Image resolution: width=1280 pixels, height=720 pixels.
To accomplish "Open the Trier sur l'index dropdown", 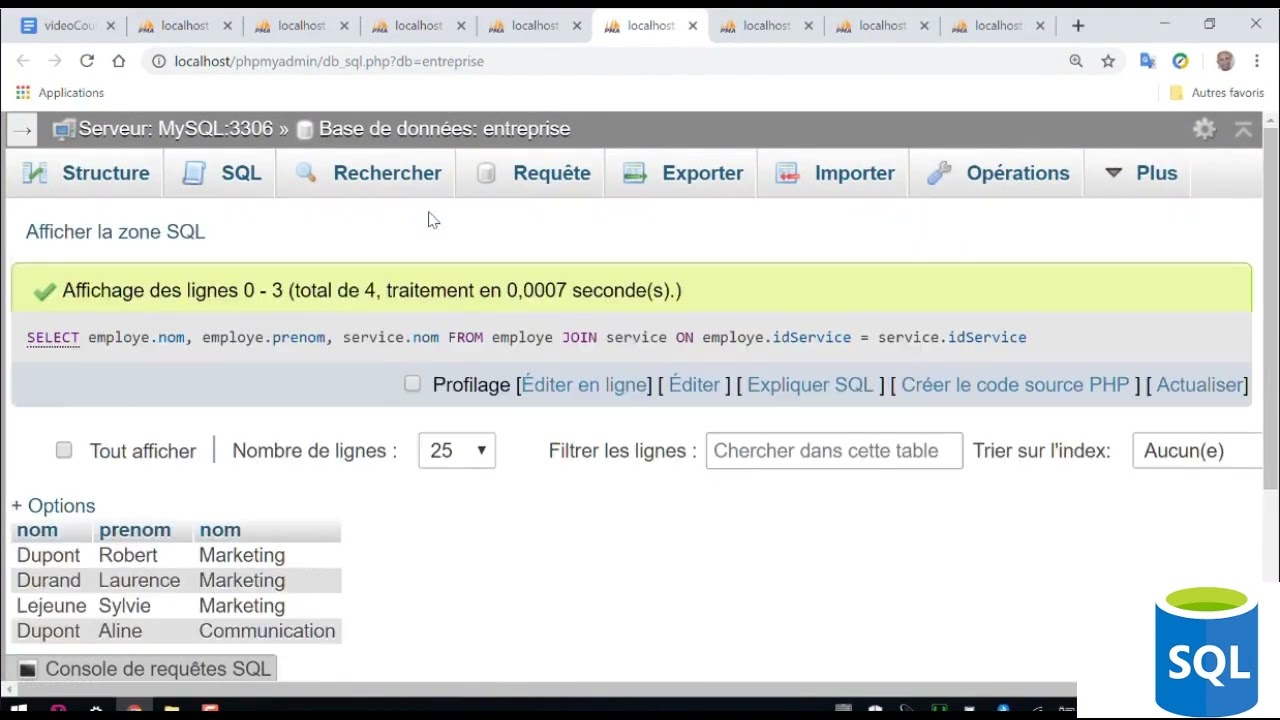I will point(1197,450).
